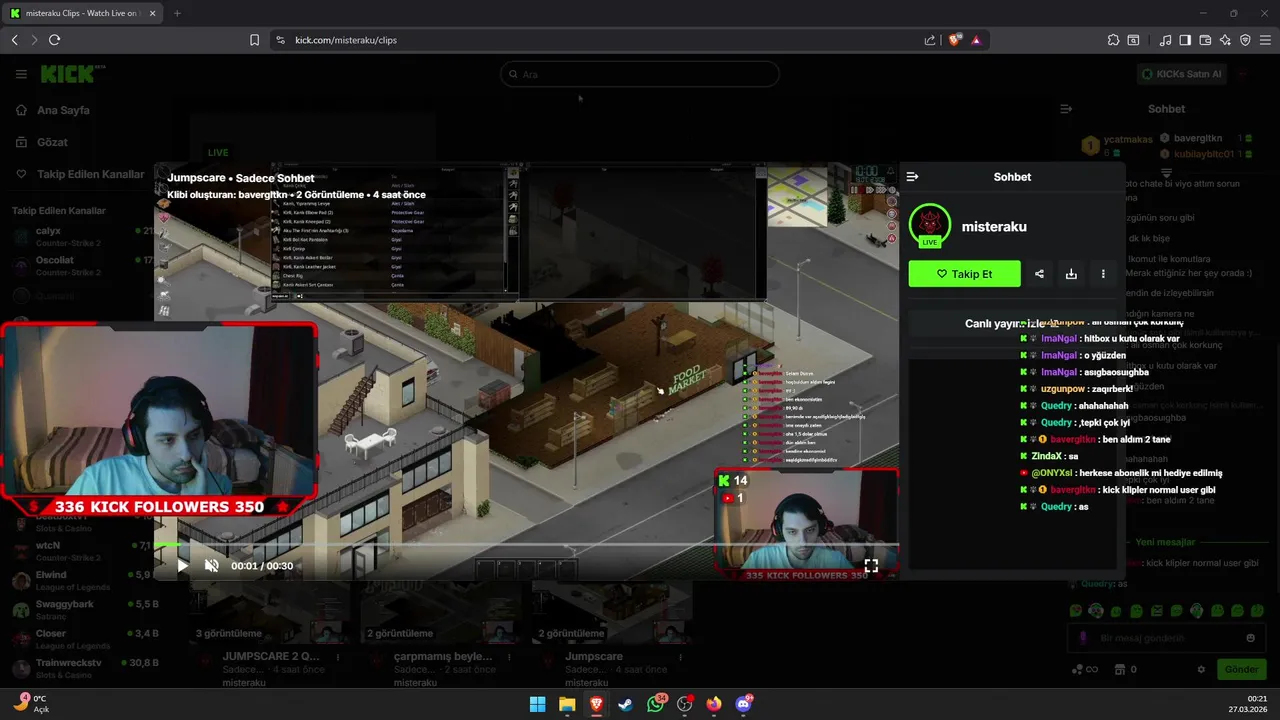This screenshot has width=1280, height=720.
Task: Open options for the çarpmamış beyle clip card
Action: tap(510, 658)
